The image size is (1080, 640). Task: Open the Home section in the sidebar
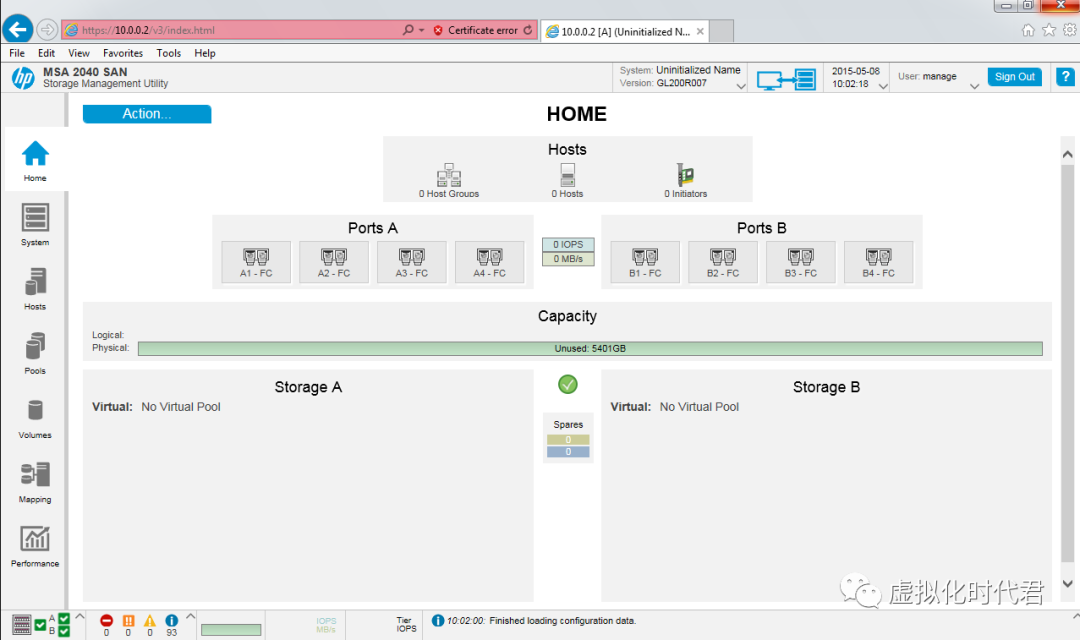point(35,160)
